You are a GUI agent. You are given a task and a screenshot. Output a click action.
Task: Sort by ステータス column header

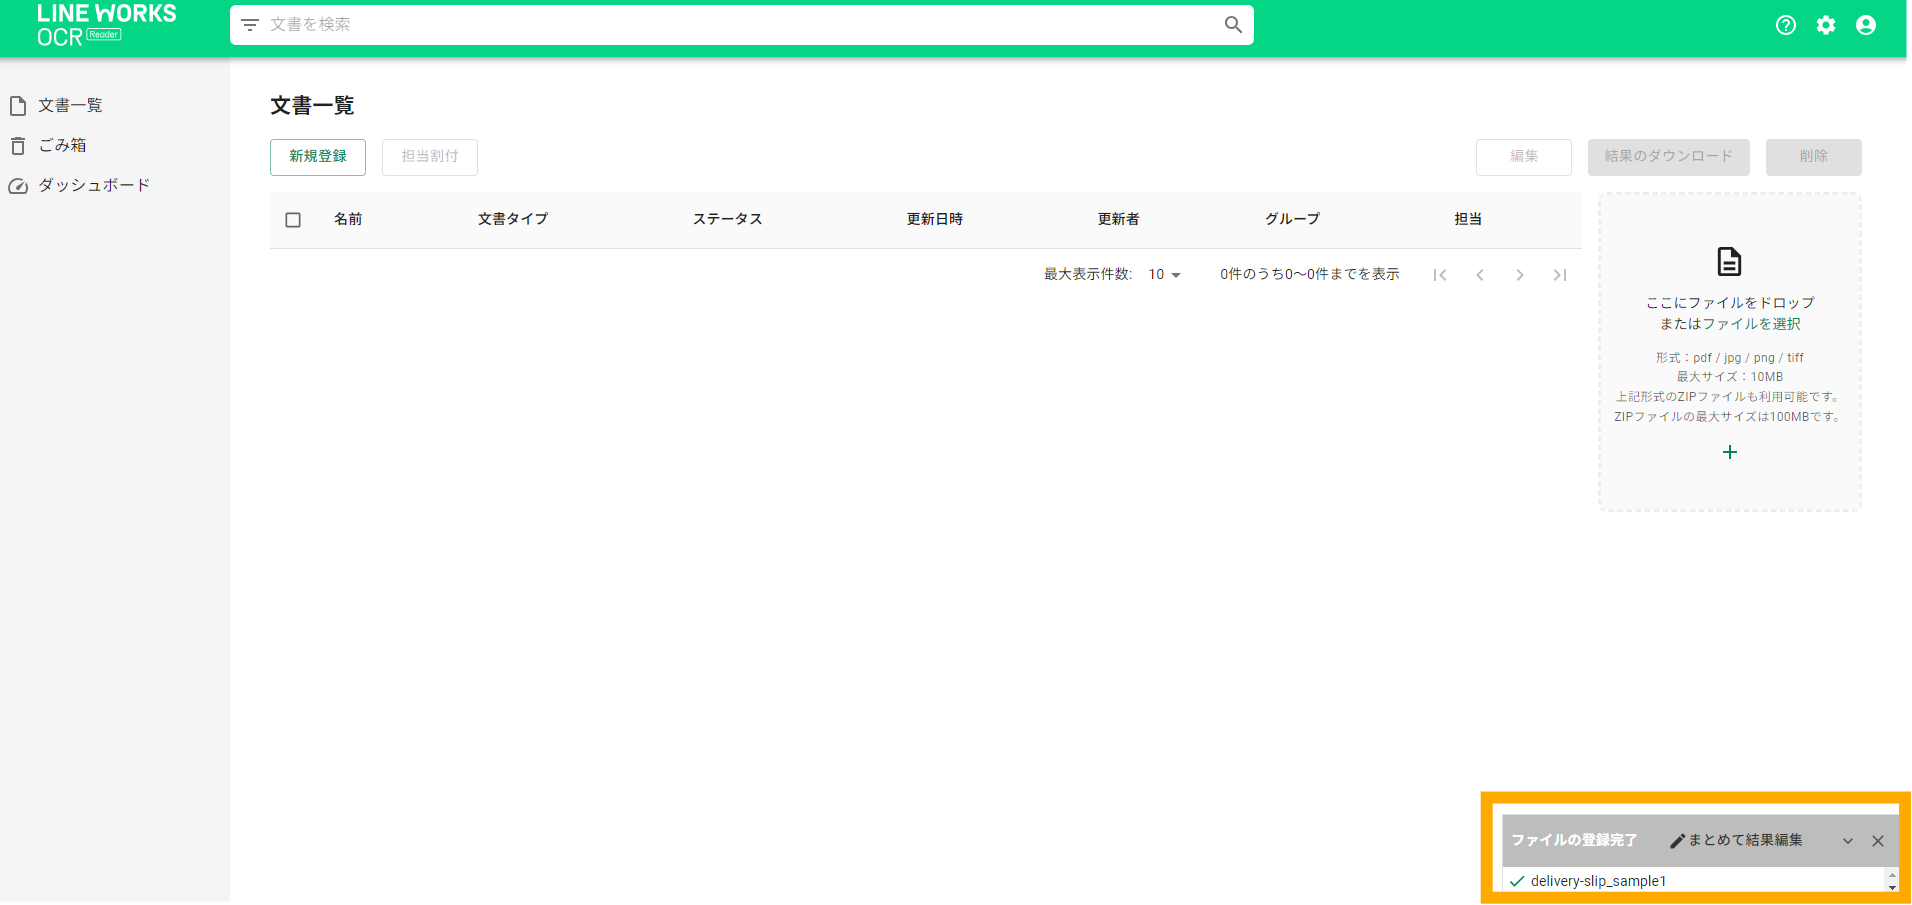728,219
